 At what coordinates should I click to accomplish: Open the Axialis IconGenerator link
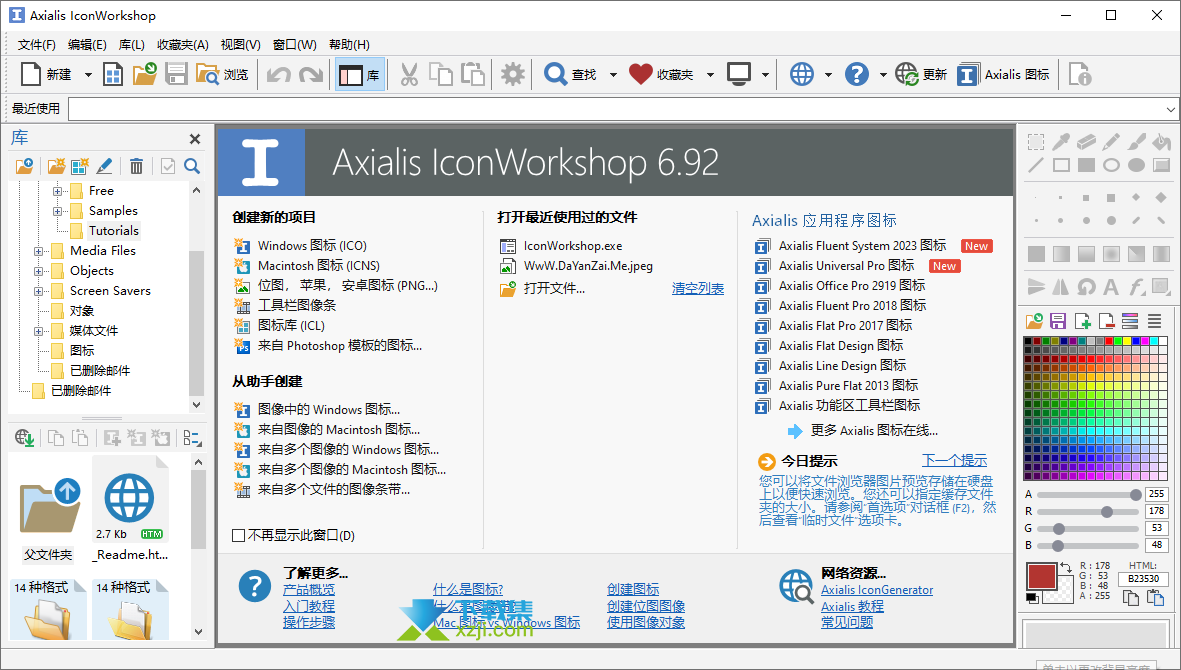(x=877, y=590)
